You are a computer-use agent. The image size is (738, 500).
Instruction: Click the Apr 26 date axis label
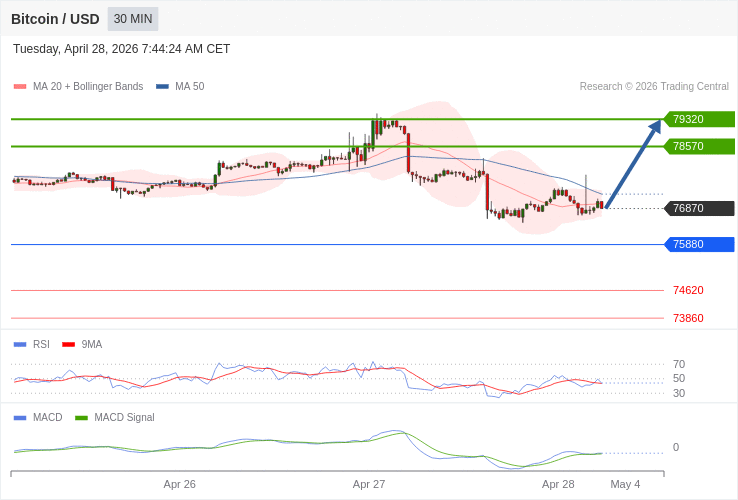(x=180, y=484)
